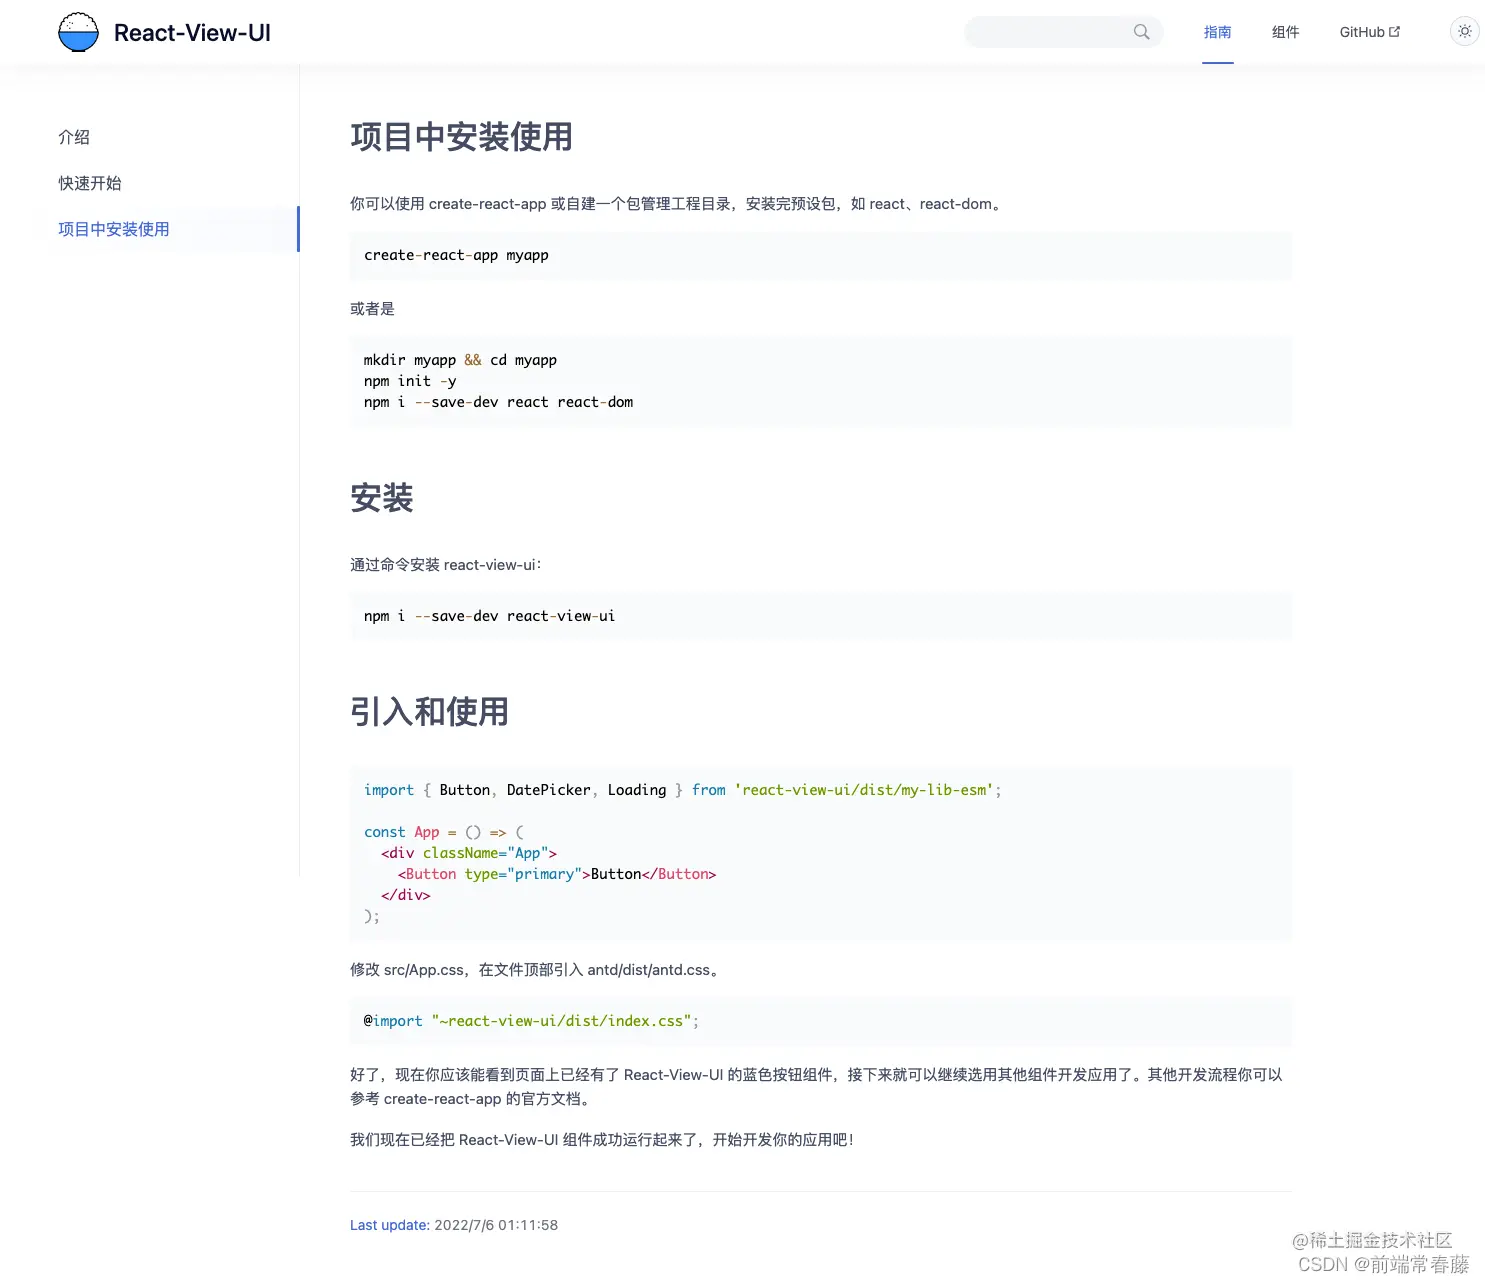Viewport: 1485px width, 1283px height.
Task: Click the @import react-view-ui index.css line
Action: pos(531,1021)
